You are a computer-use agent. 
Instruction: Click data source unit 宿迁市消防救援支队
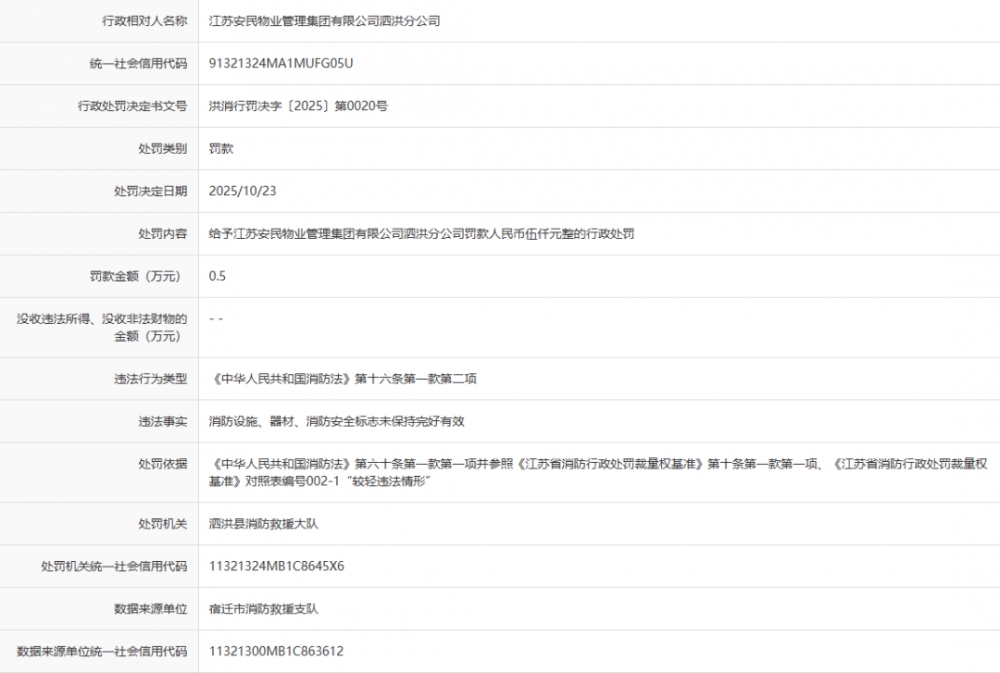tap(263, 608)
